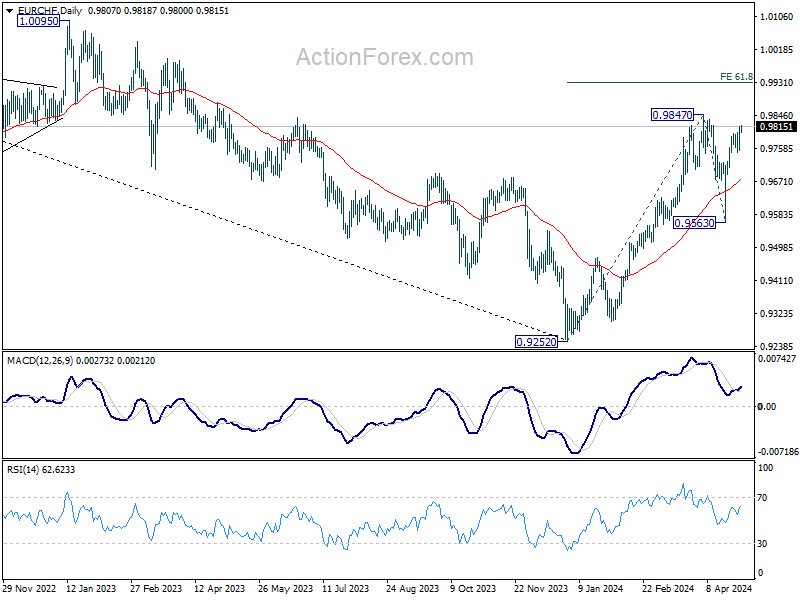Click the 0.99310 price axis value

point(777,83)
